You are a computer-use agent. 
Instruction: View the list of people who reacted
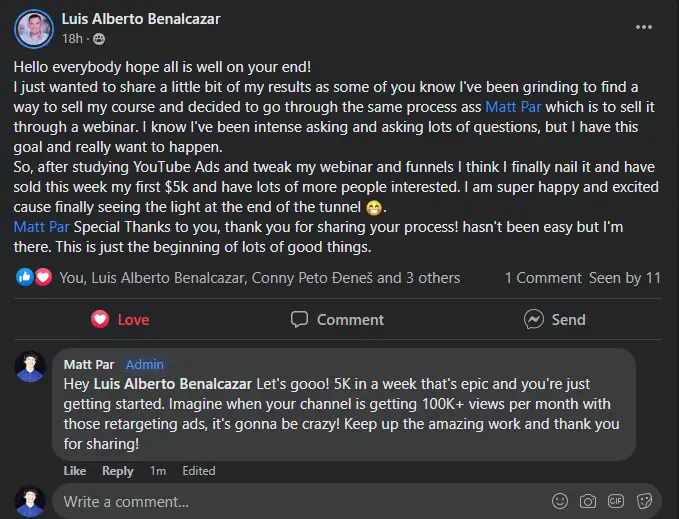[x=260, y=278]
